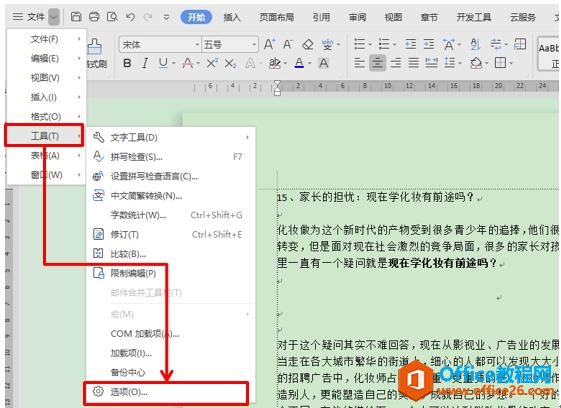Screen dimensions: 561x408
Task: Toggle Subscript formatting
Action: click(230, 64)
